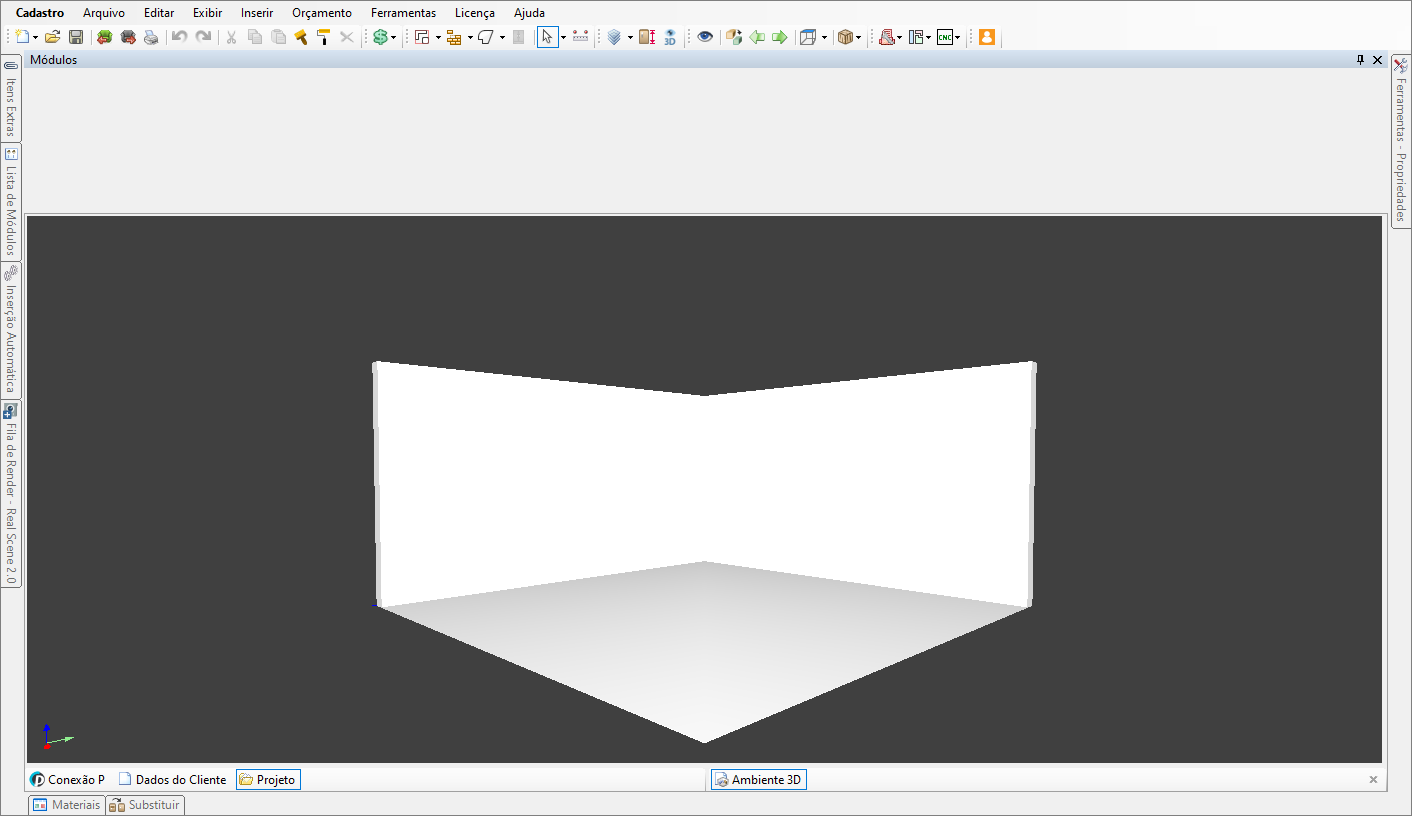Expand the wall layout tool dropdown
1412x816 pixels.
click(438, 37)
